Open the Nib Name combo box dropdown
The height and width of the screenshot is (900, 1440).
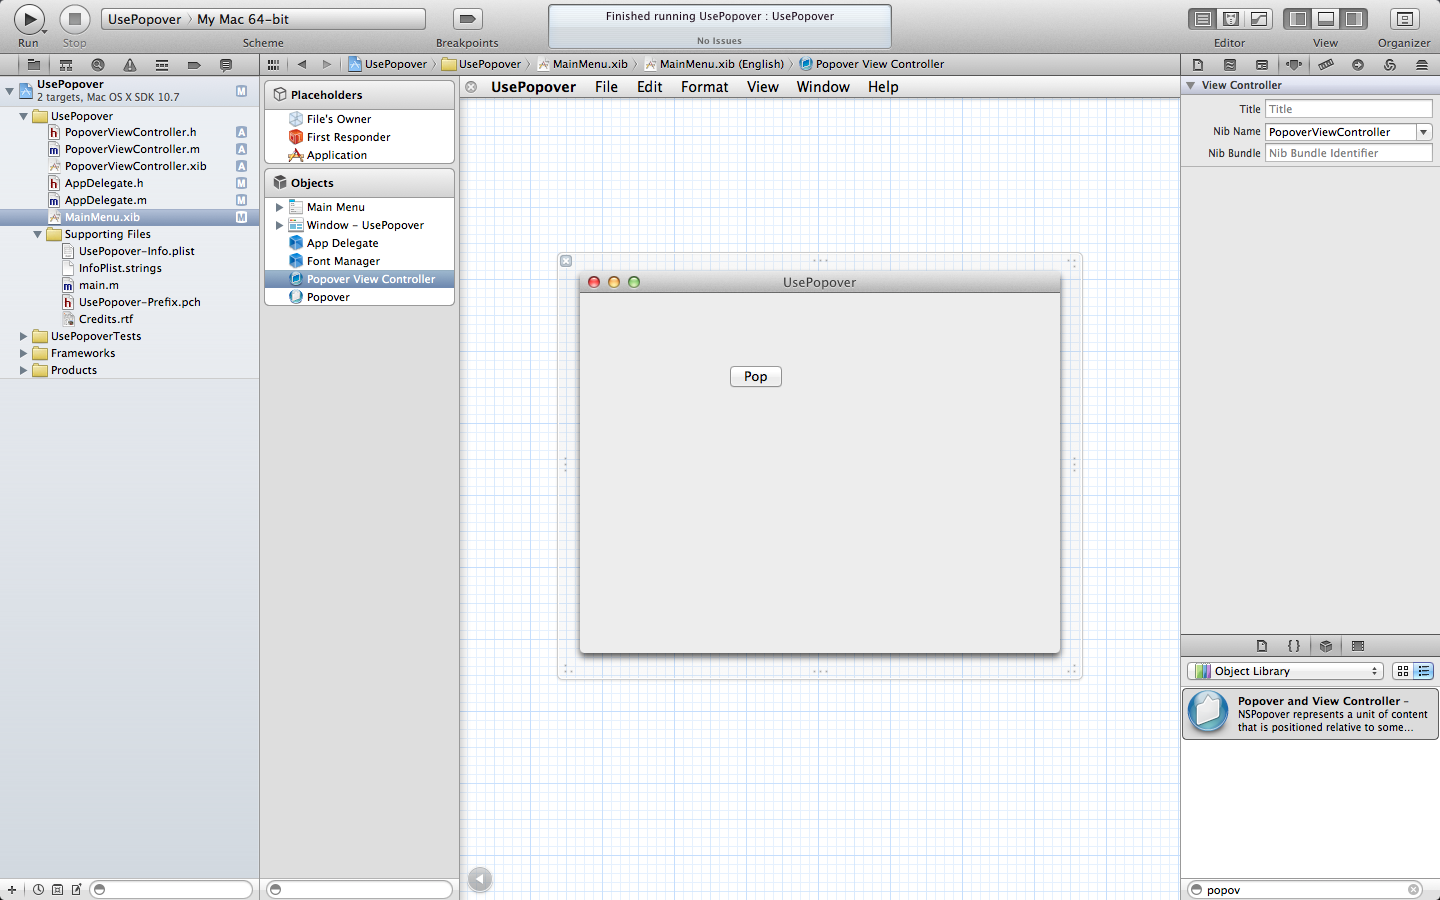click(1424, 132)
